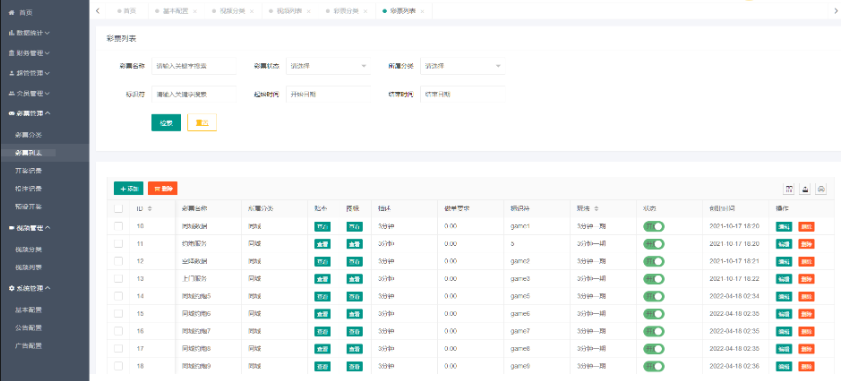Tick the select-all checkbox in the table header
The width and height of the screenshot is (841, 381).
[119, 208]
